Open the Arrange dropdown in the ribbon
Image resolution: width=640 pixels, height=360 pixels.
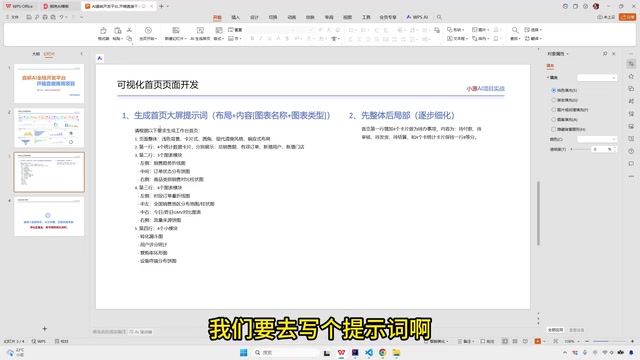point(481,38)
